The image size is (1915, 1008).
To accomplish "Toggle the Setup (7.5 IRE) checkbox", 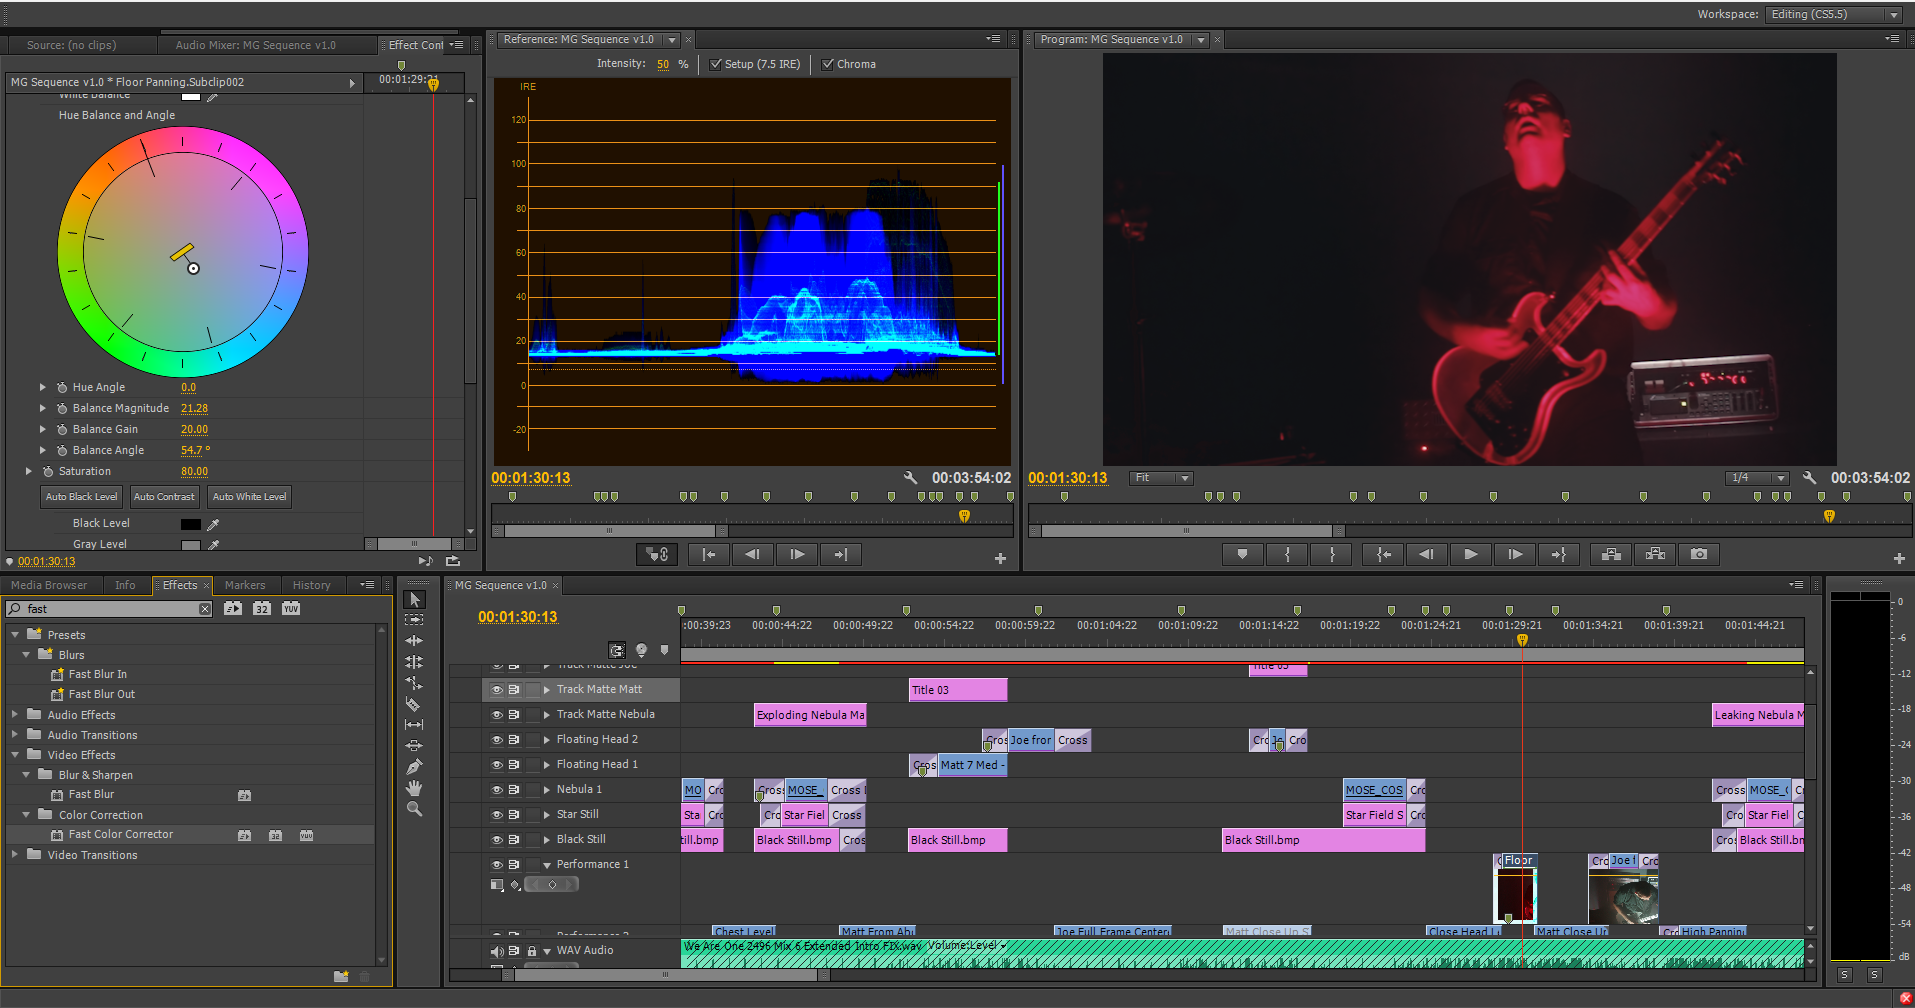I will point(715,64).
